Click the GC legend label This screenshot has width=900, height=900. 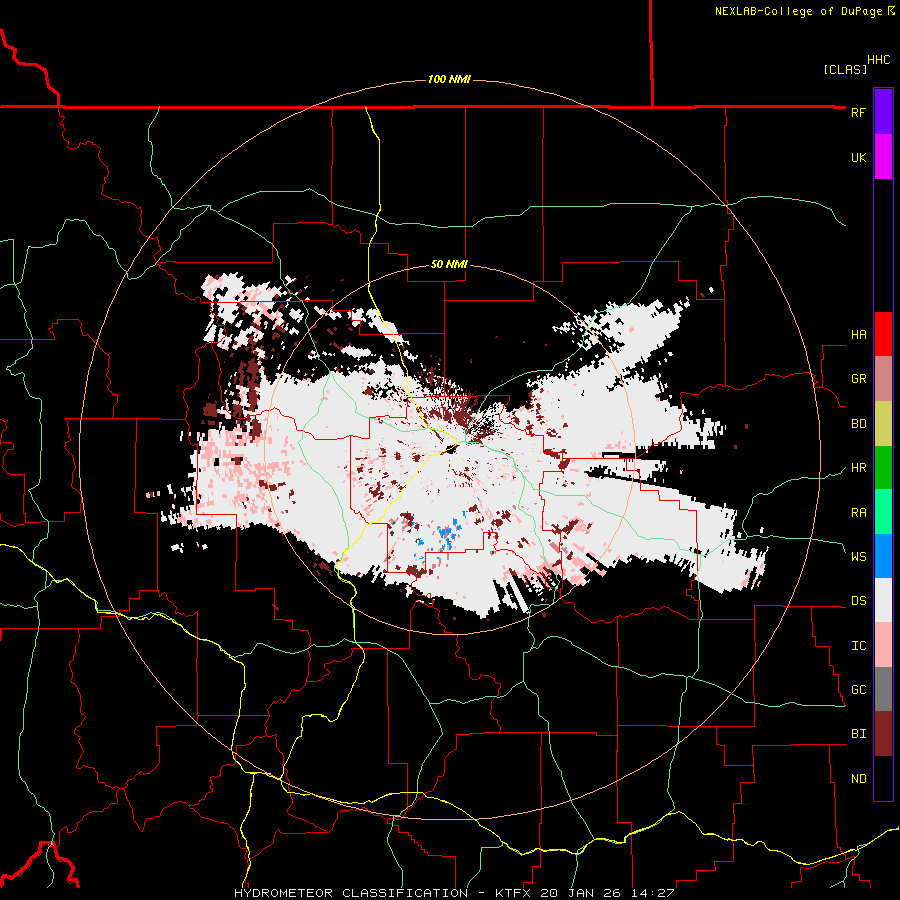[x=858, y=689]
